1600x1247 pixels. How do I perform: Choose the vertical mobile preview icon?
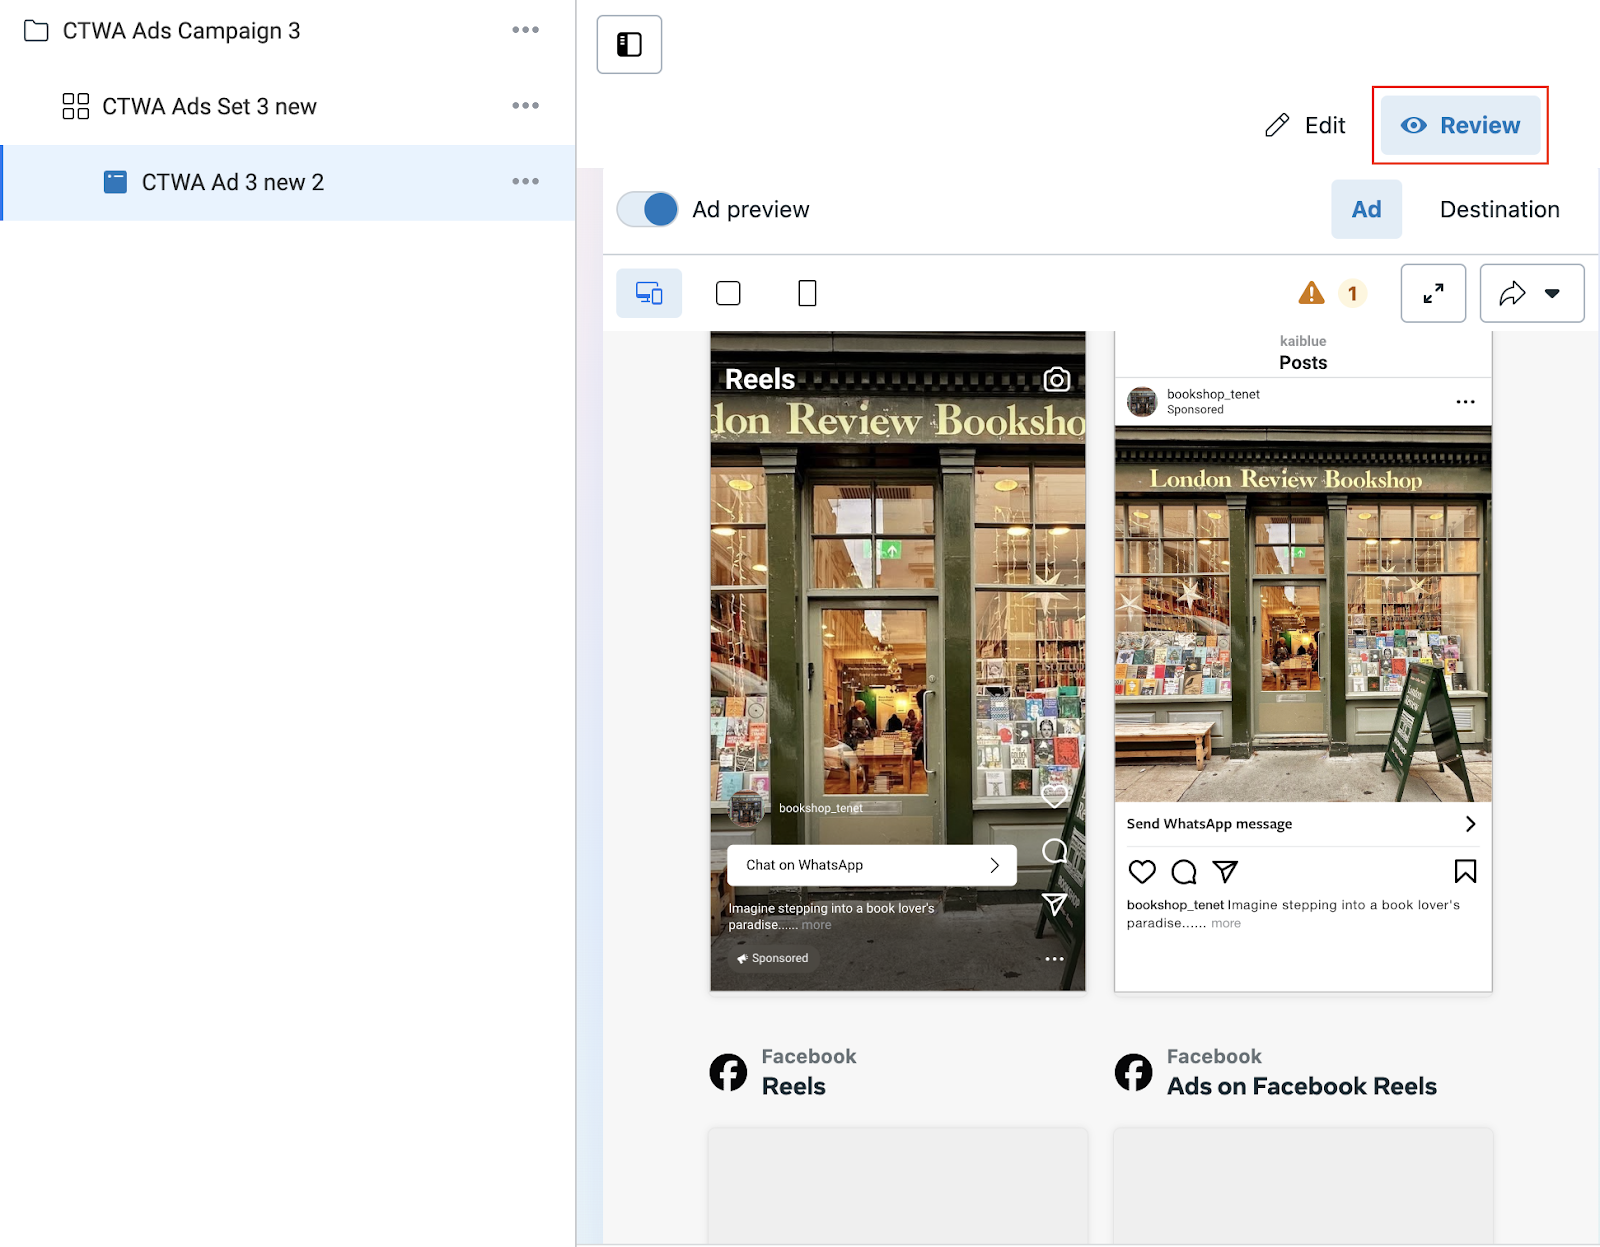tap(807, 293)
